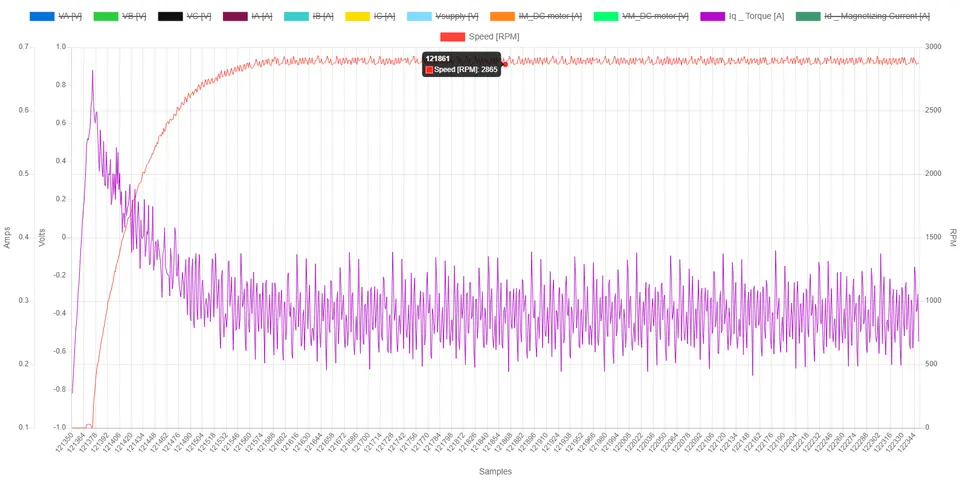Click the 'RPM' right axis title
This screenshot has width=960, height=480.
952,238
